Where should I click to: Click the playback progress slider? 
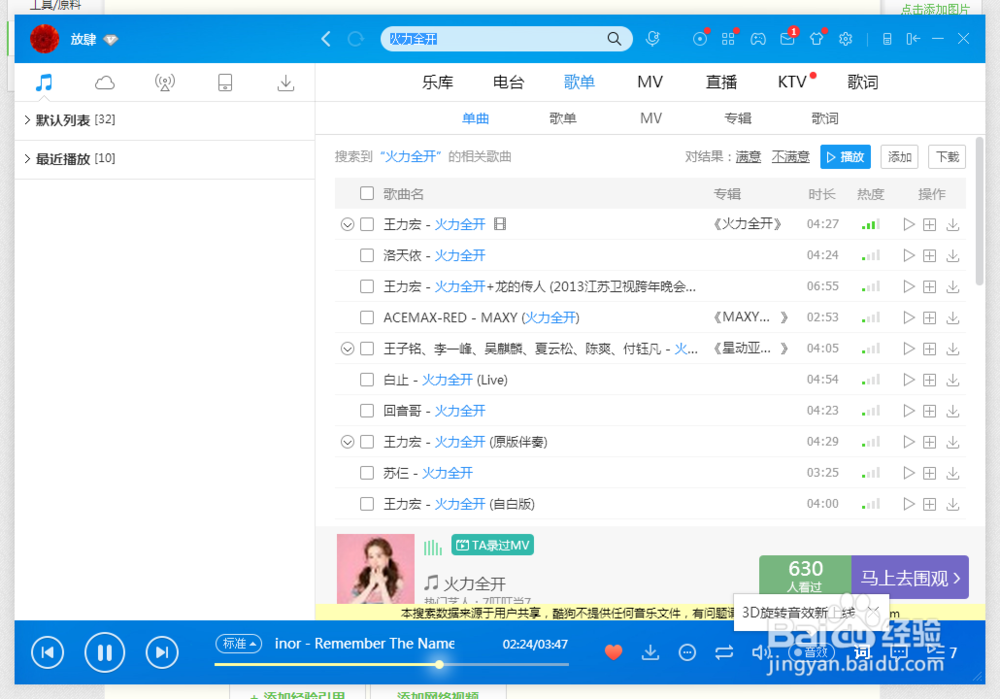[439, 664]
